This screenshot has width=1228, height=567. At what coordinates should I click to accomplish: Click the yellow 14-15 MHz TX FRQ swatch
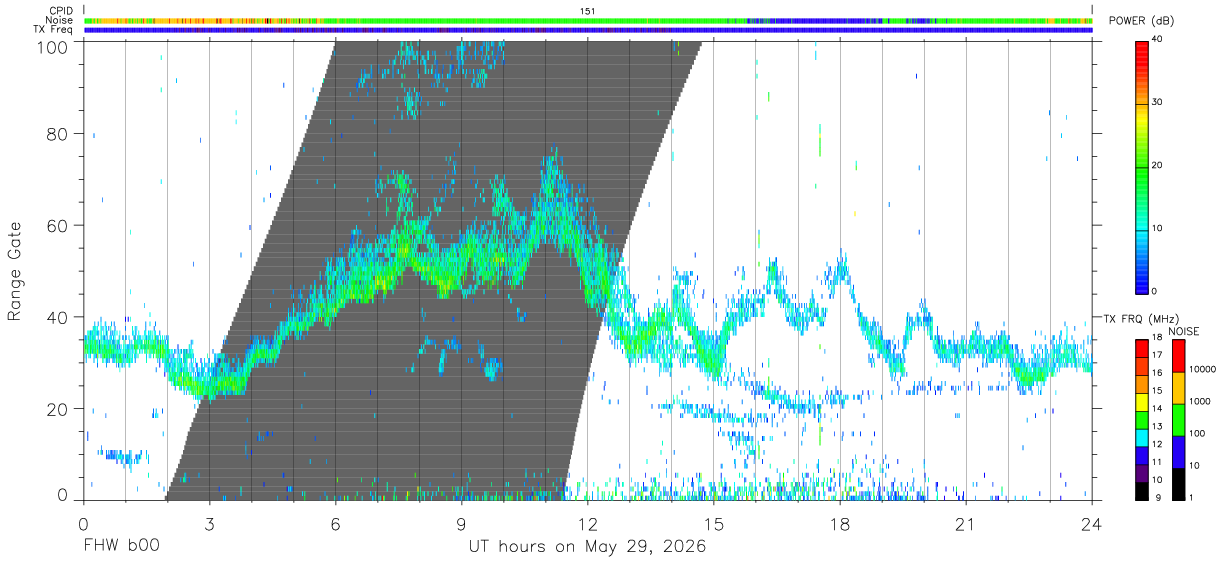pyautogui.click(x=1142, y=402)
